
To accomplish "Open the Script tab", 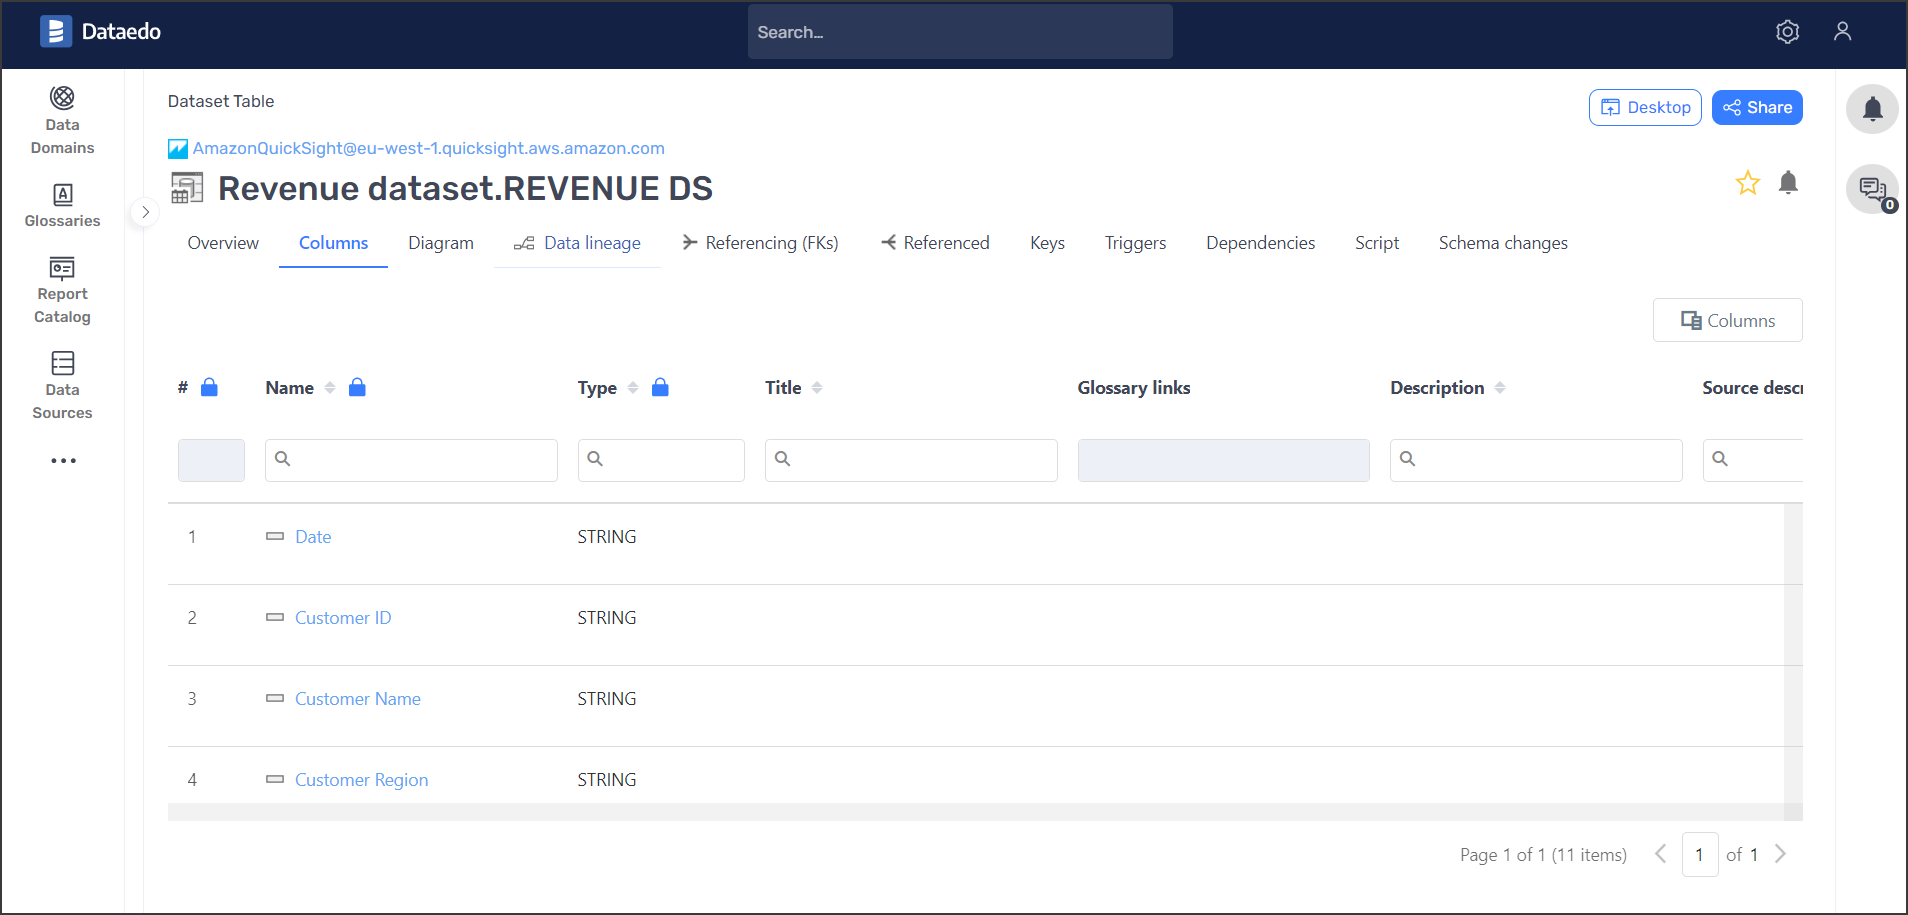I will click(1377, 243).
